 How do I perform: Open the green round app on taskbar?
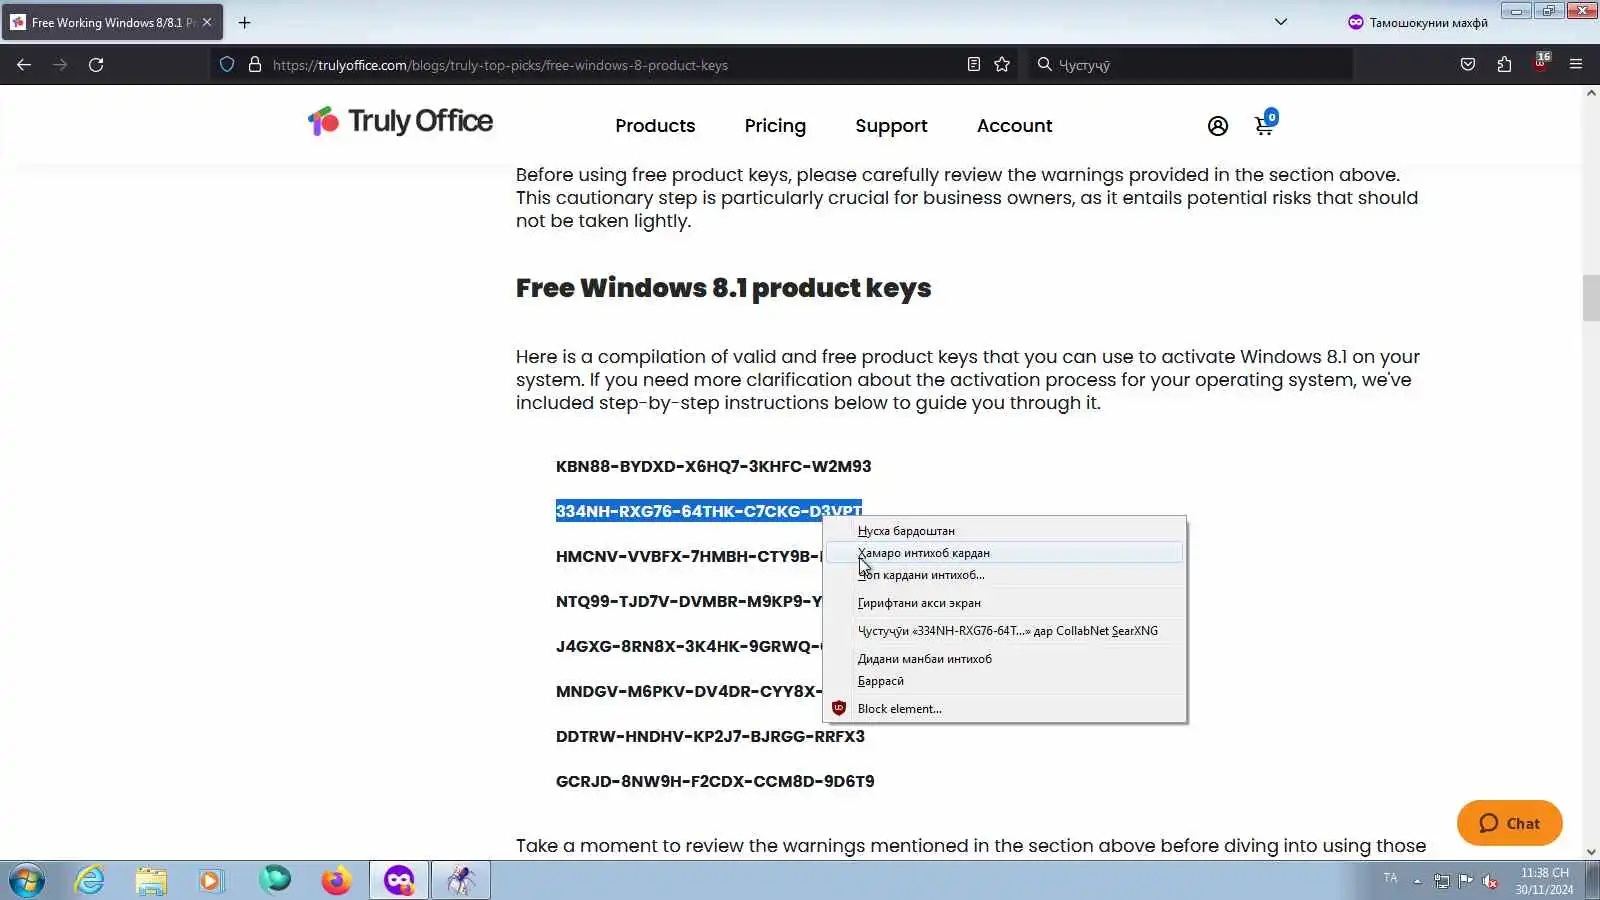pyautogui.click(x=274, y=880)
